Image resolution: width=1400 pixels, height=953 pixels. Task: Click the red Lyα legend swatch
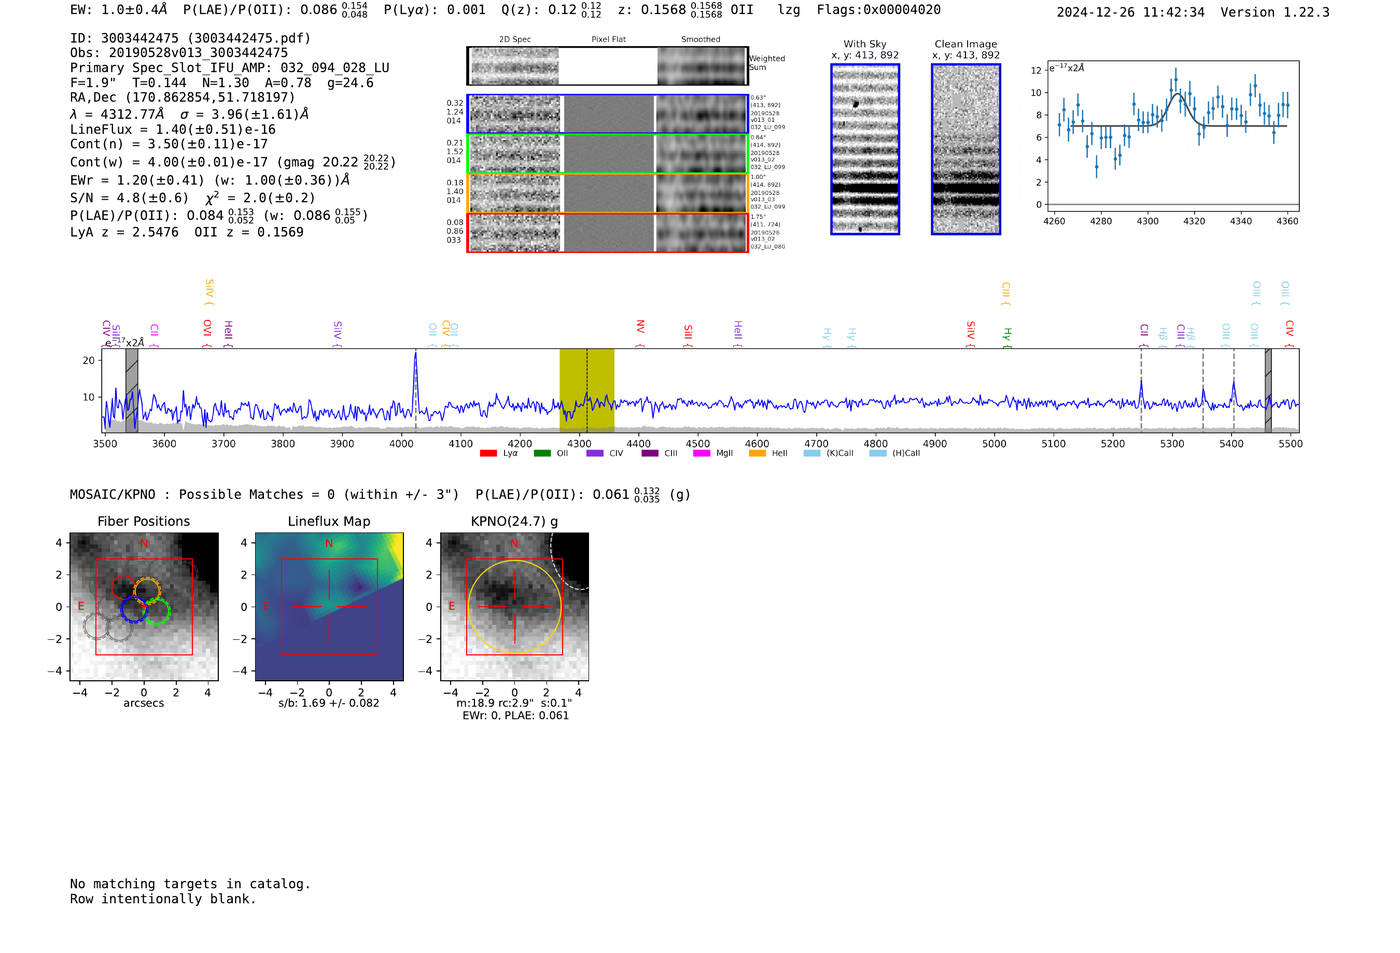(488, 453)
